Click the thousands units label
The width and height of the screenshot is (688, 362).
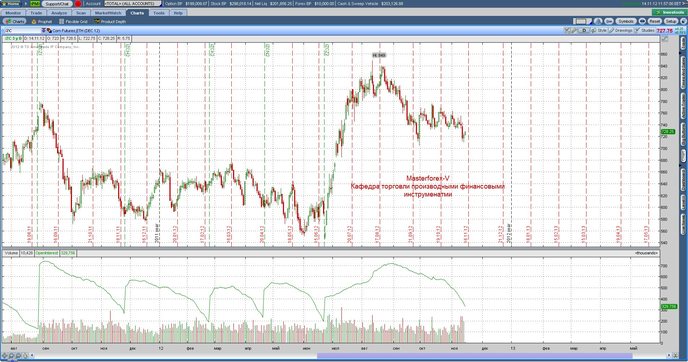(646, 253)
